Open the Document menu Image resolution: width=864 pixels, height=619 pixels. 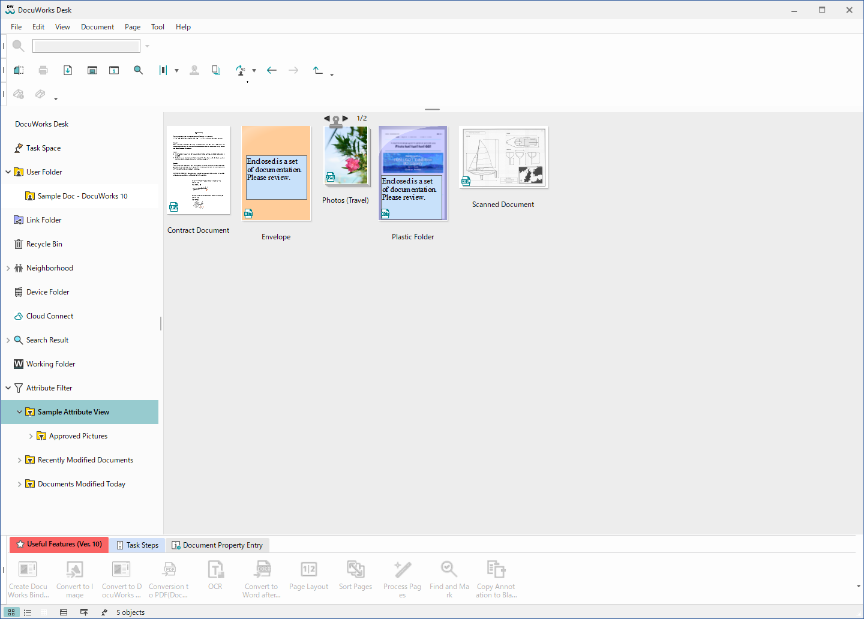(97, 27)
